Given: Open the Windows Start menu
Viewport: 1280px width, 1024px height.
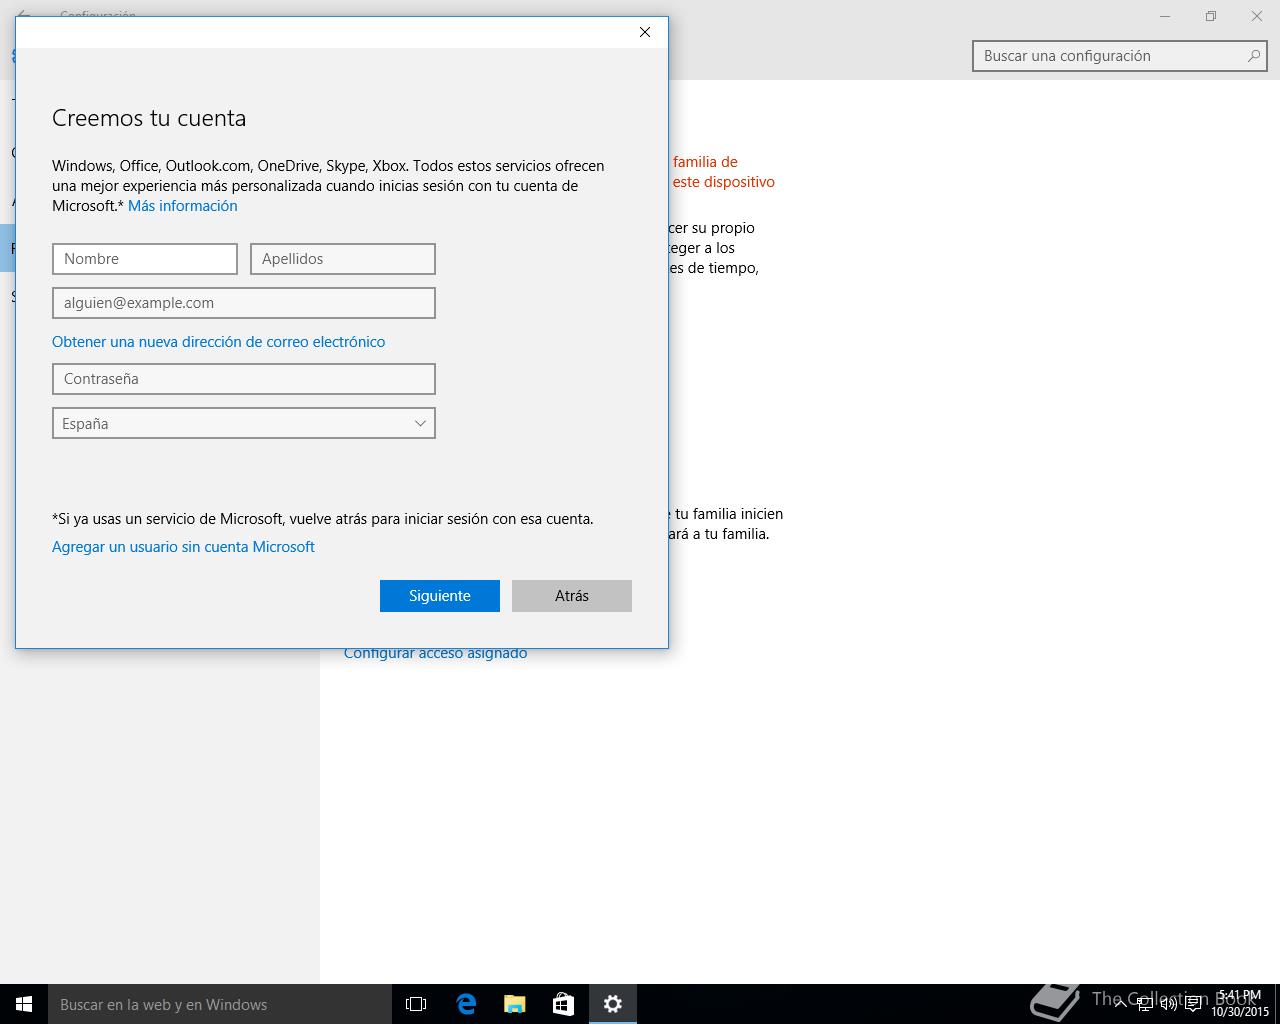Looking at the screenshot, I should tap(24, 1004).
